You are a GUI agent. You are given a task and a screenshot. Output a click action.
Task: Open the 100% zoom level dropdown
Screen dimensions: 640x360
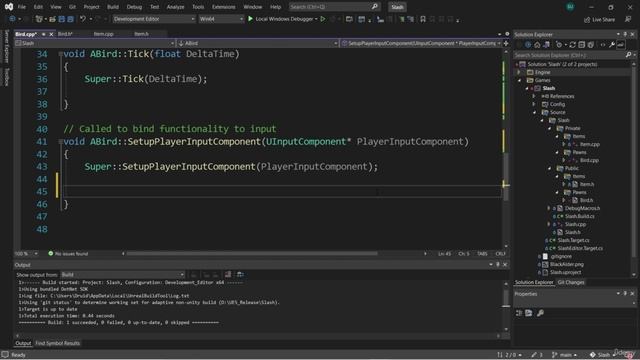26,253
